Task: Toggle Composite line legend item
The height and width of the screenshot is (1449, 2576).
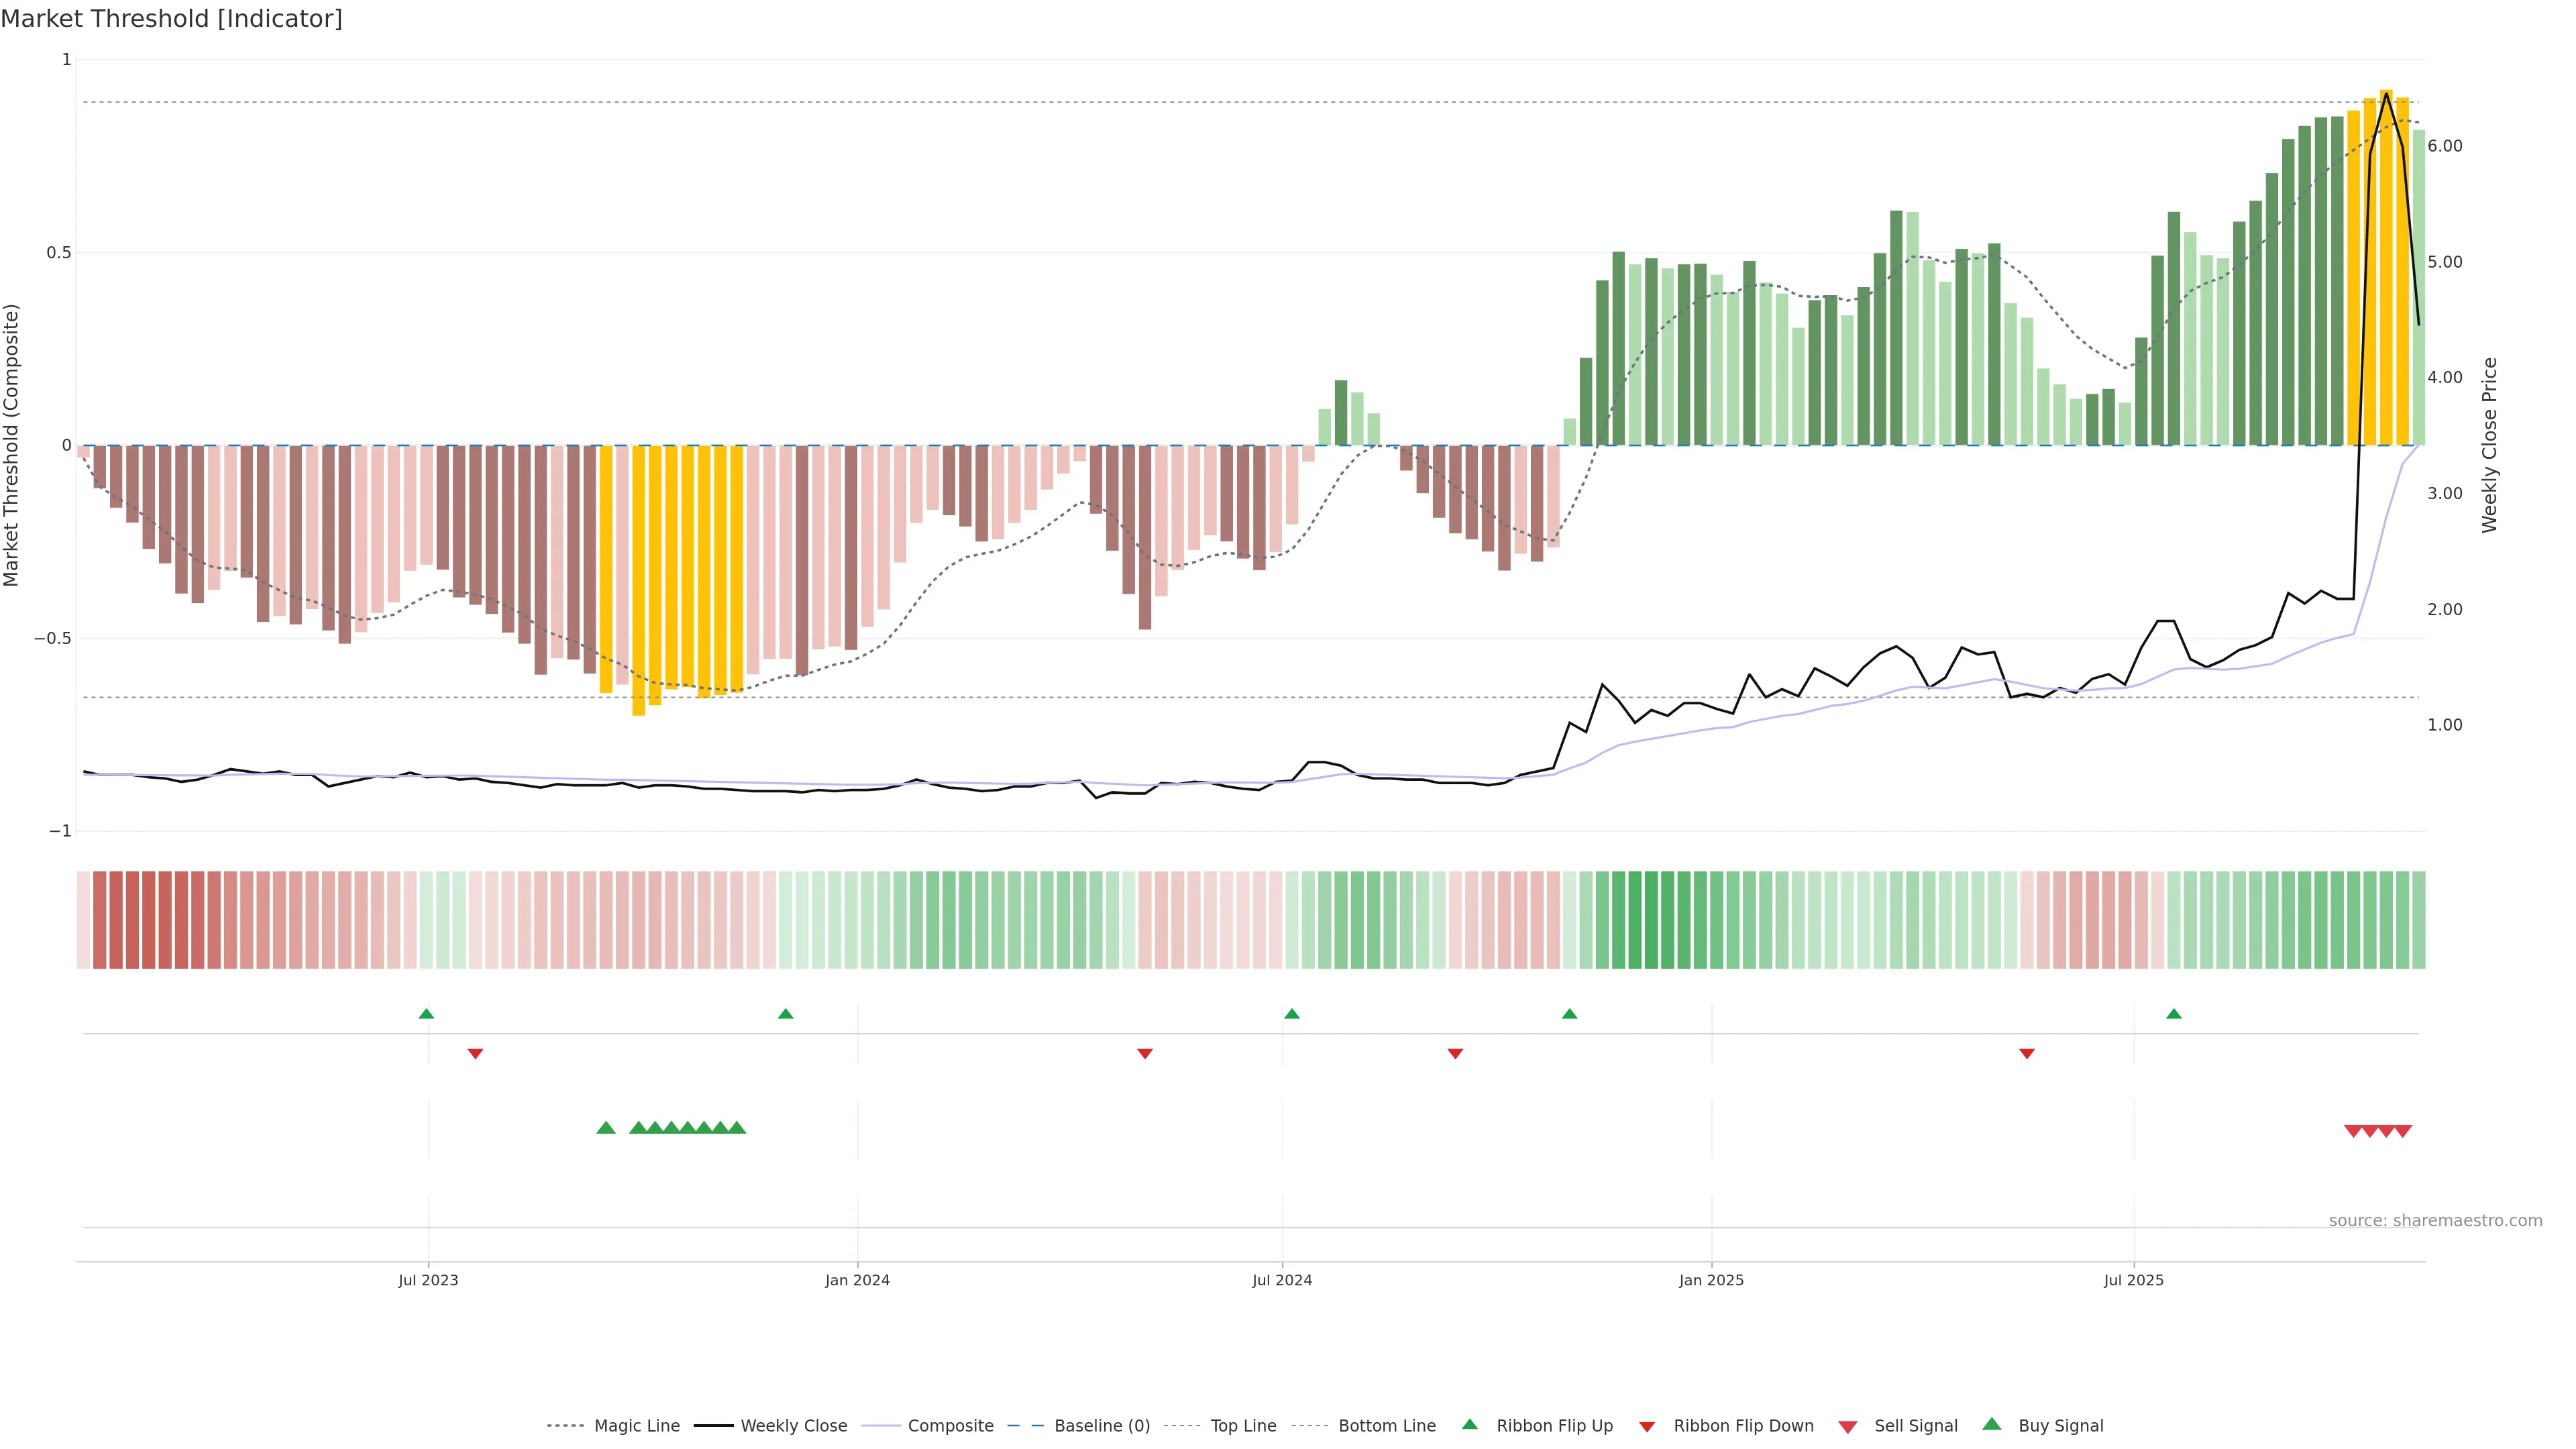Action: pos(950,1426)
